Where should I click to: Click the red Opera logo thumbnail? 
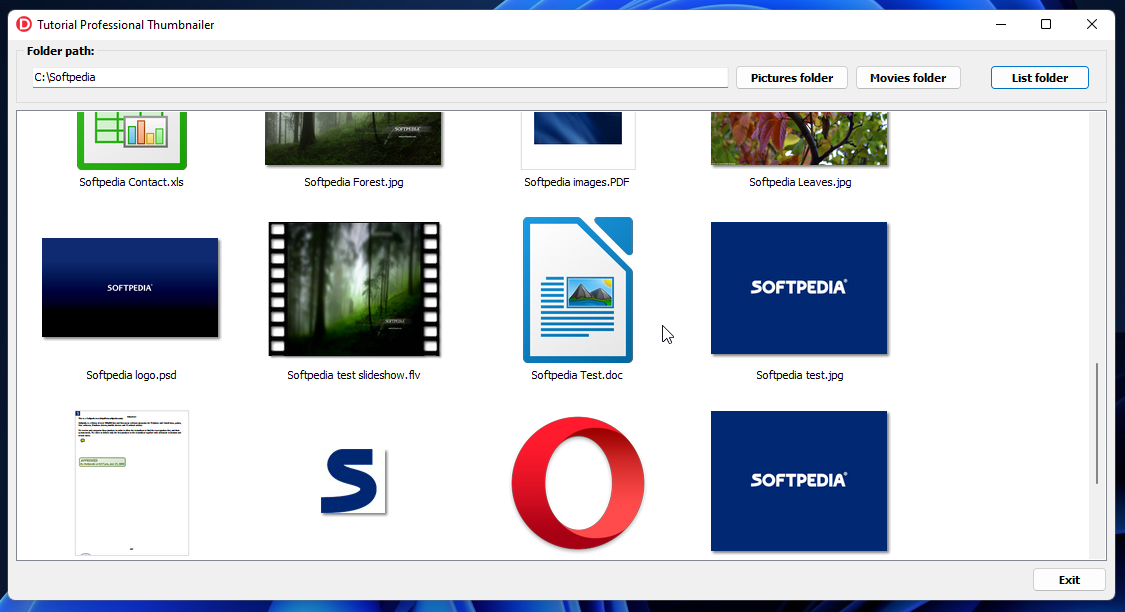pos(578,483)
